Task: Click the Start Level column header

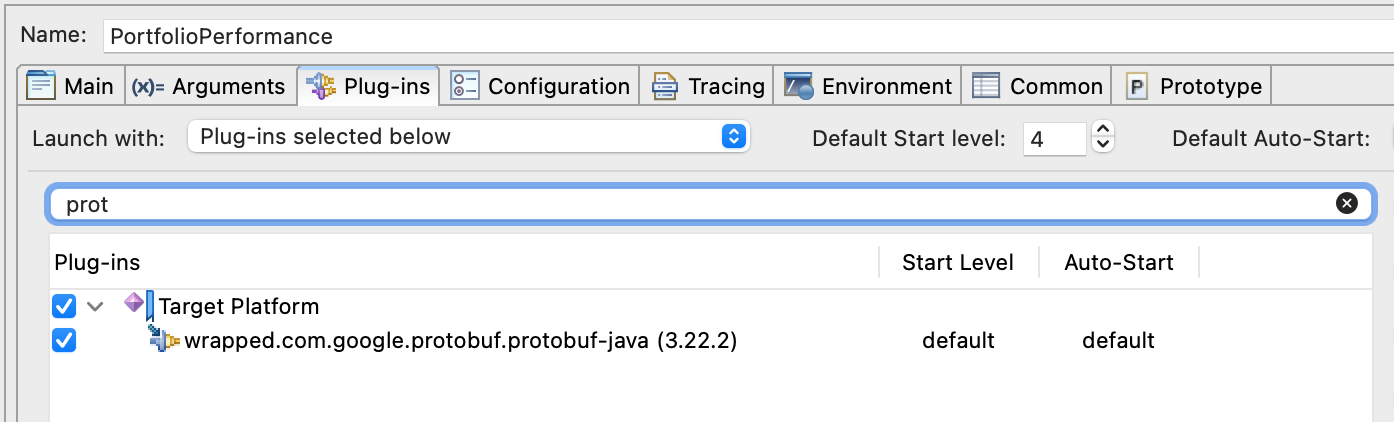Action: 957,263
